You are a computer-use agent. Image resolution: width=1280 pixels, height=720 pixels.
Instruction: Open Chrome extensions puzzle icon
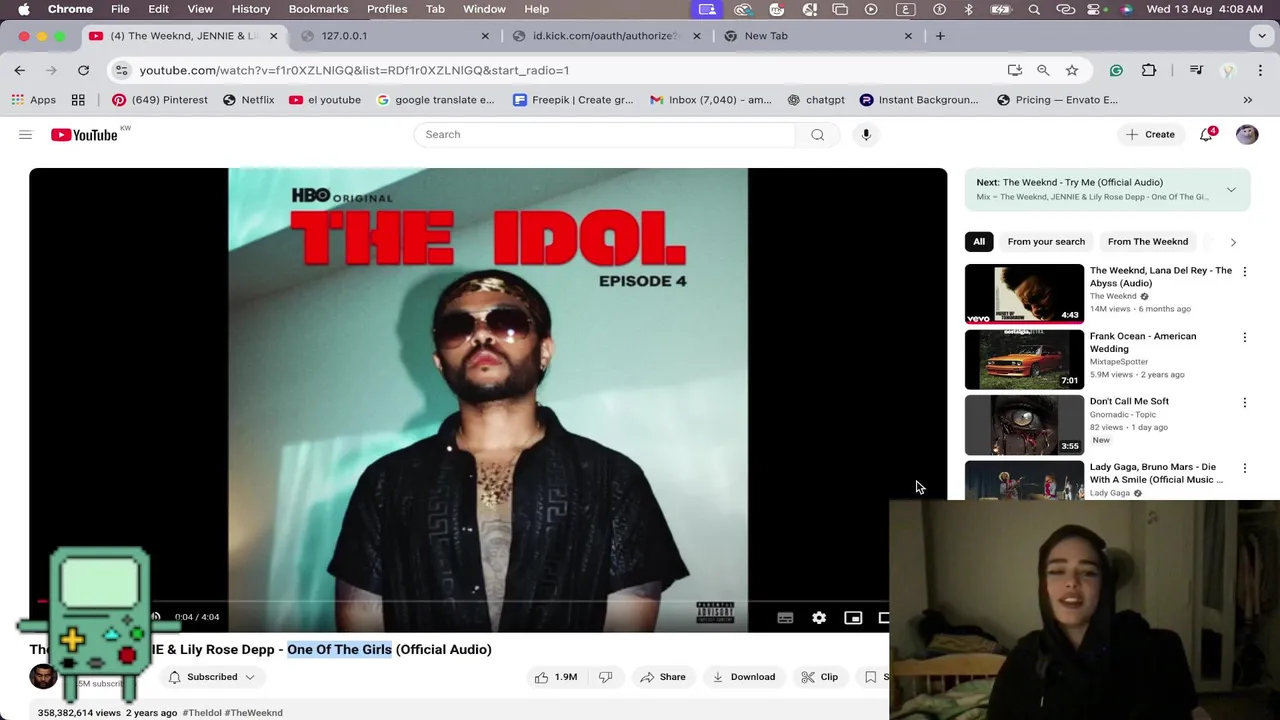click(1149, 70)
